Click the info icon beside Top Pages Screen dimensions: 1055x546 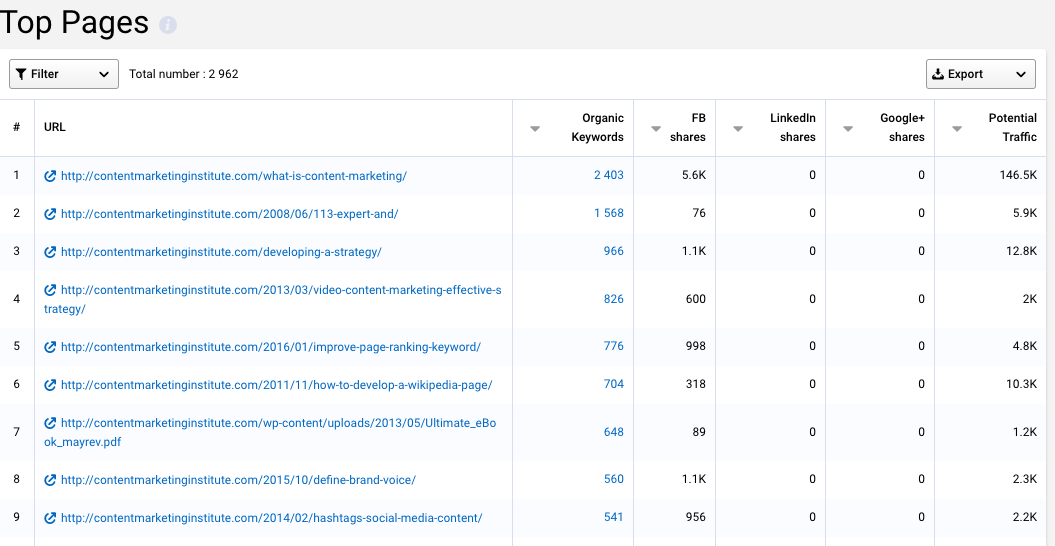tap(168, 25)
